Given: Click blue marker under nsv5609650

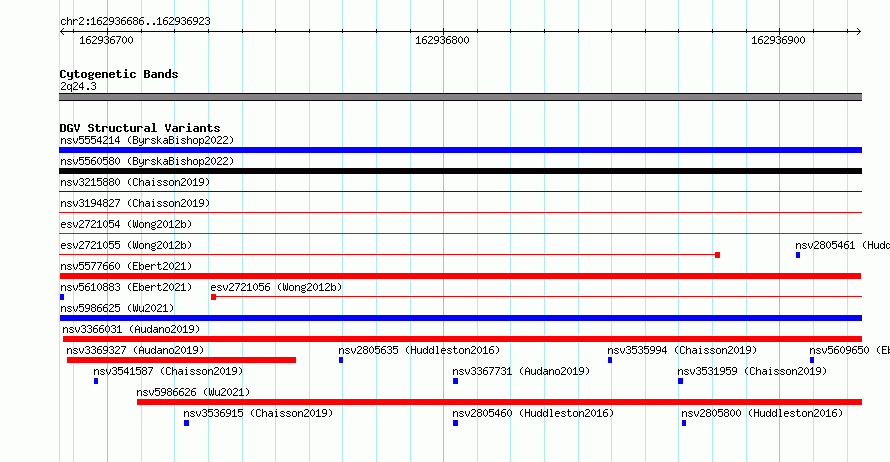Looking at the screenshot, I should pos(812,360).
